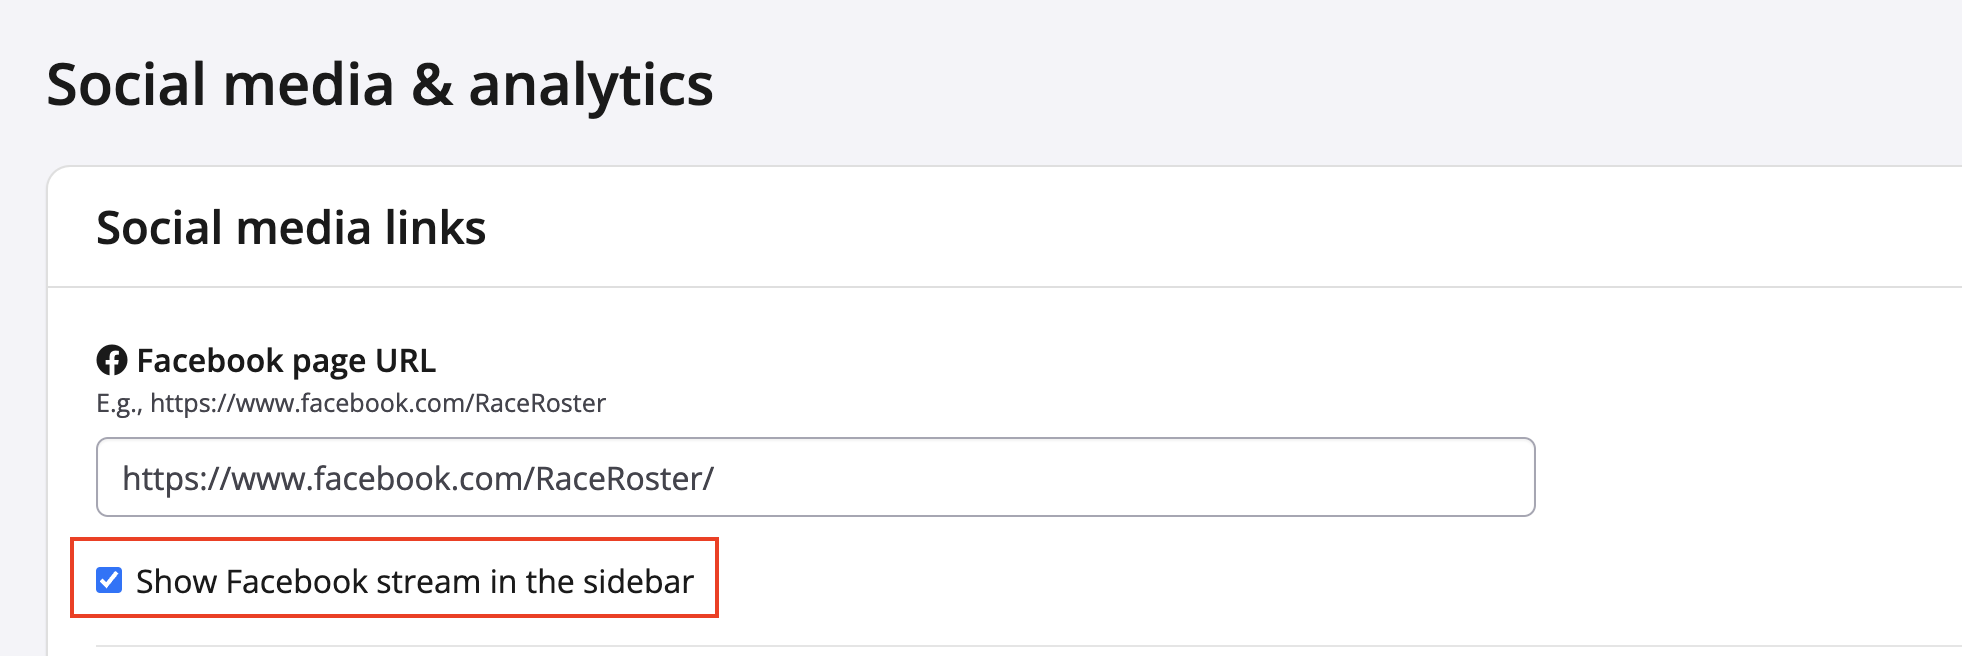This screenshot has height=656, width=1962.
Task: Click the "Facebook page URL" field label
Action: 285,360
